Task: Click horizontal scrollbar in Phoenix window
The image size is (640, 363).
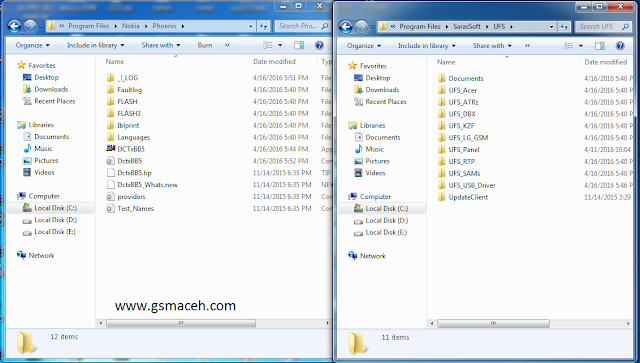Action: click(181, 323)
